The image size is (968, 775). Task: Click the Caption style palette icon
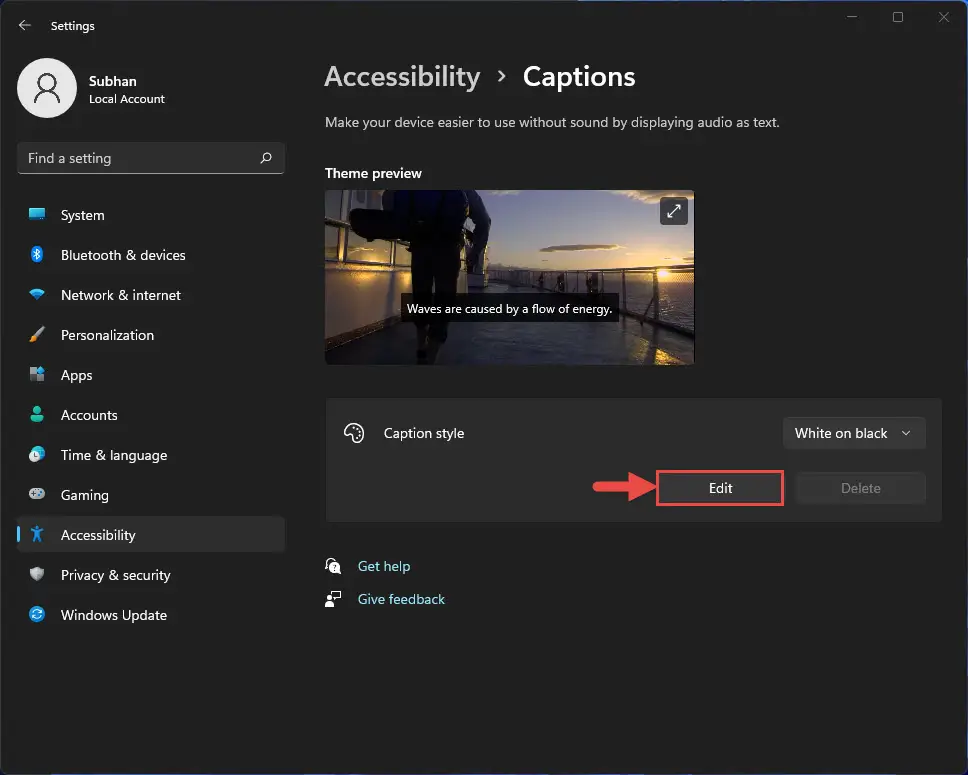point(354,433)
